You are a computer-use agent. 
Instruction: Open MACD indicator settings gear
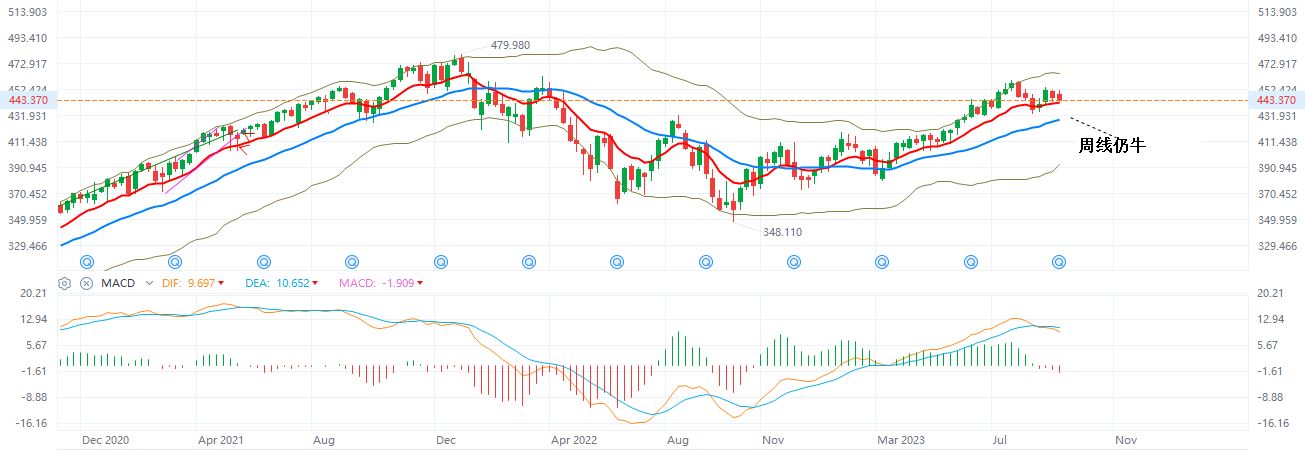[x=66, y=283]
